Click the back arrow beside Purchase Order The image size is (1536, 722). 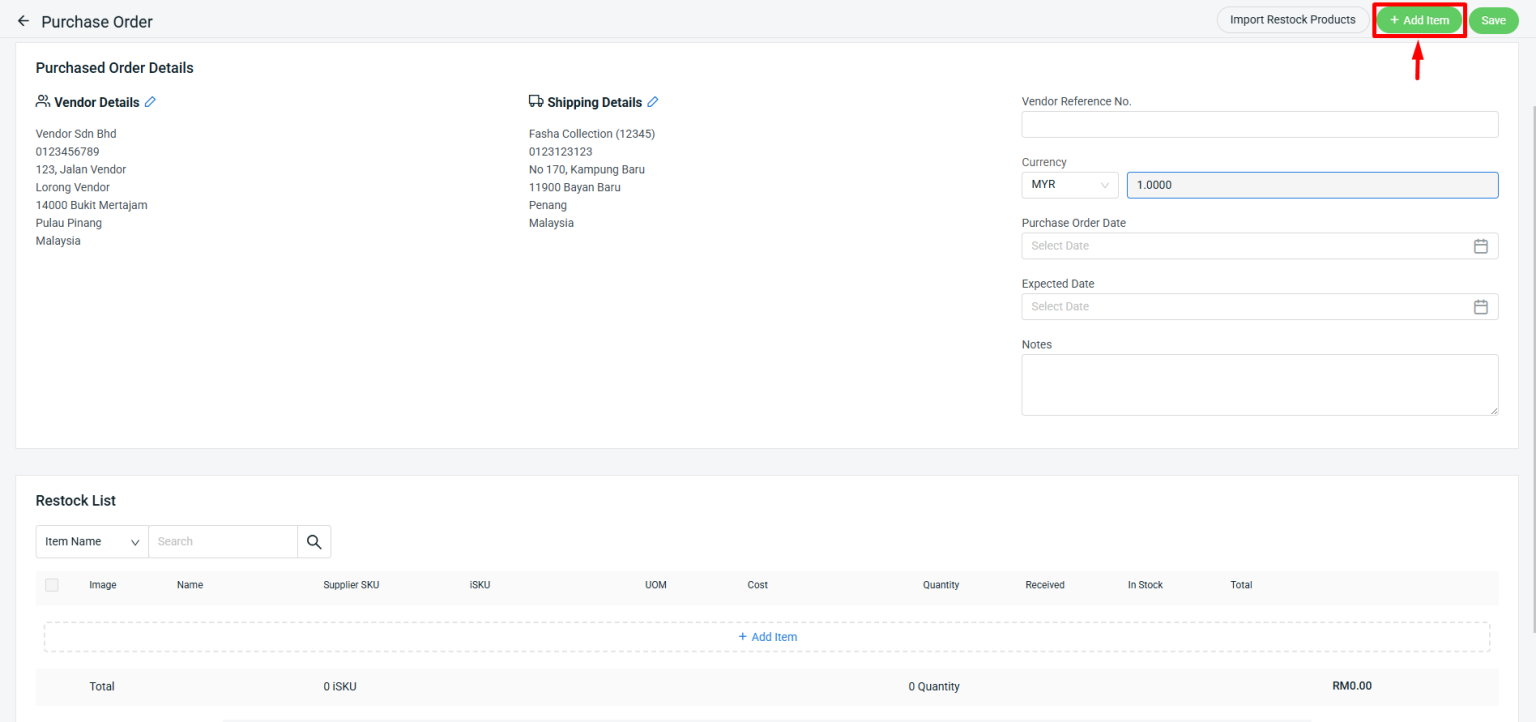click(23, 21)
